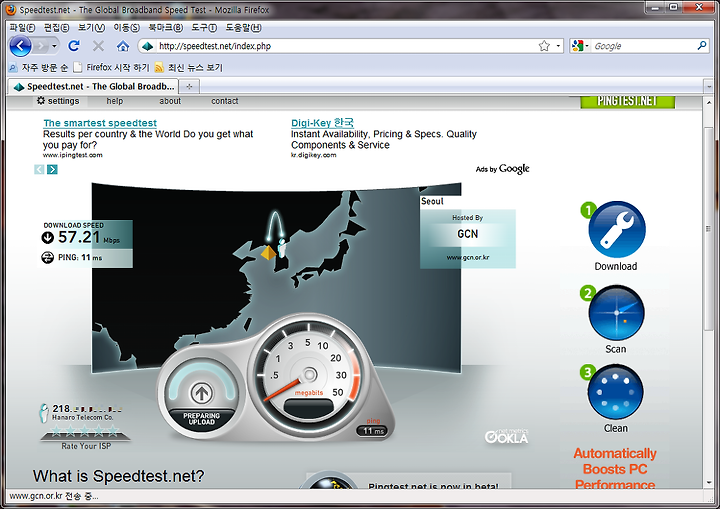The height and width of the screenshot is (509, 720).
Task: Click the yellow pyramid server marker on map
Action: point(268,252)
